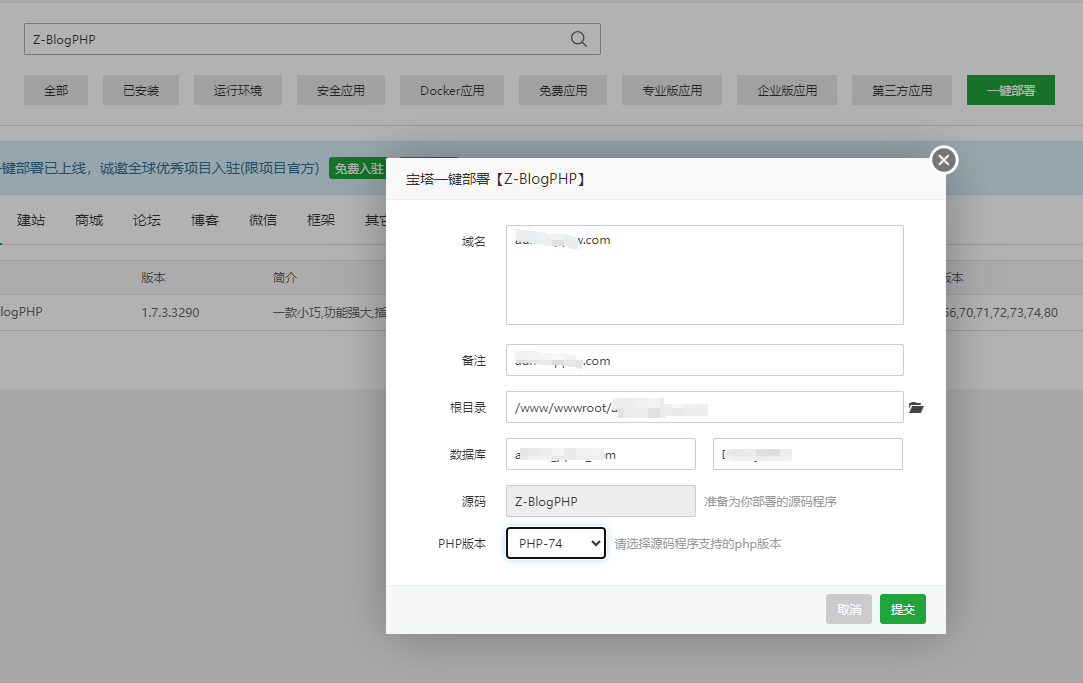Cancel the deployment with 取消
Image resolution: width=1083 pixels, height=683 pixels.
point(849,609)
